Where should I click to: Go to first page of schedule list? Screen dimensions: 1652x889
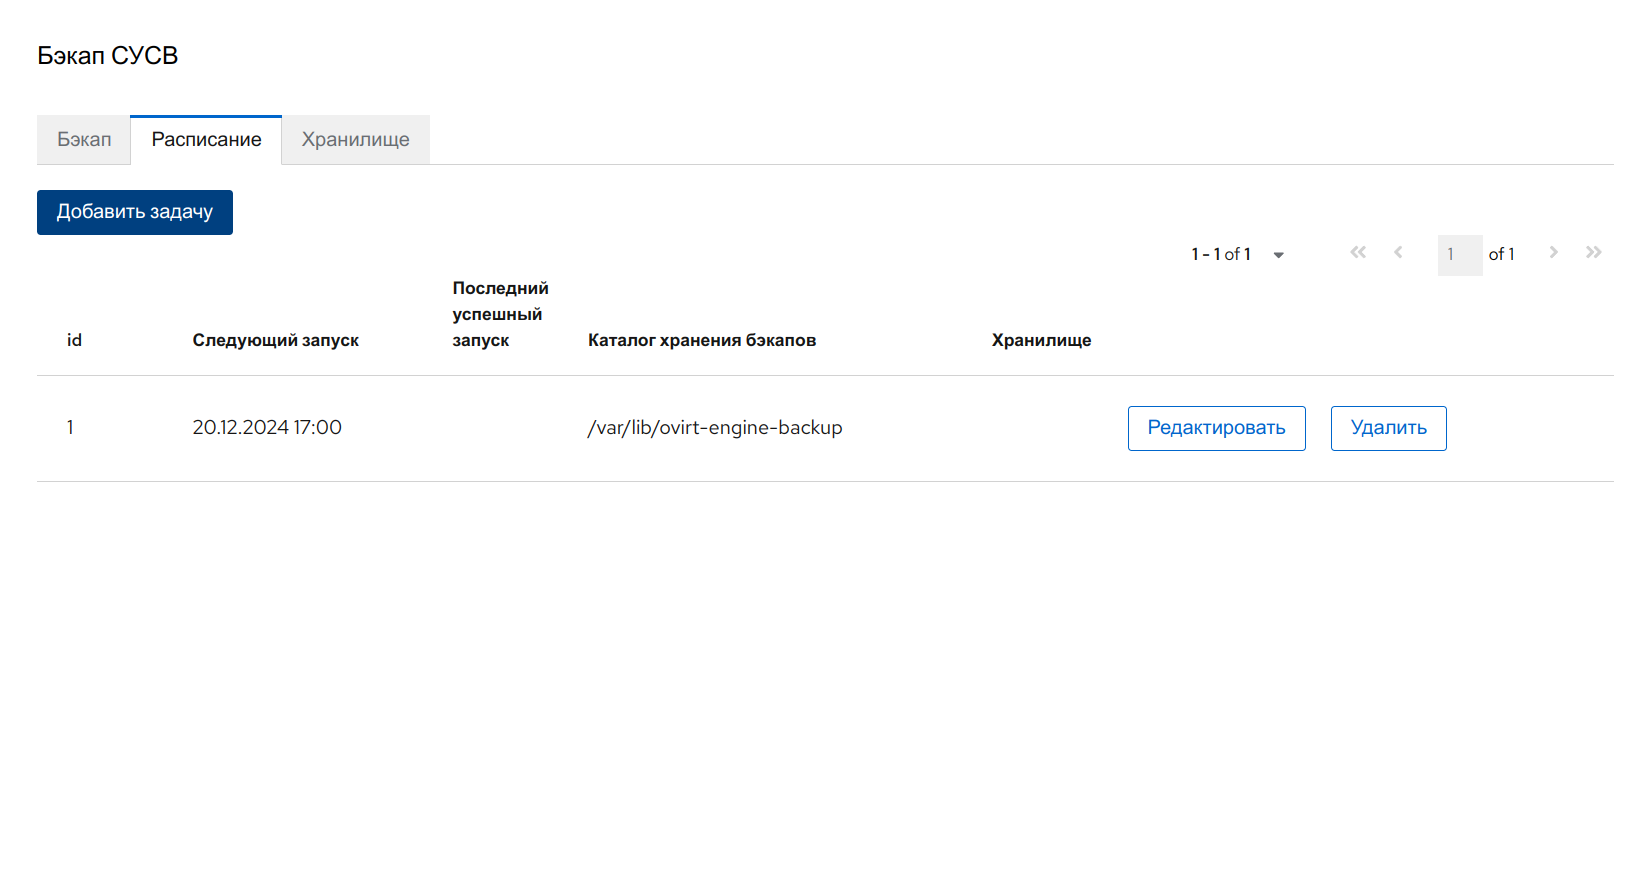1357,253
